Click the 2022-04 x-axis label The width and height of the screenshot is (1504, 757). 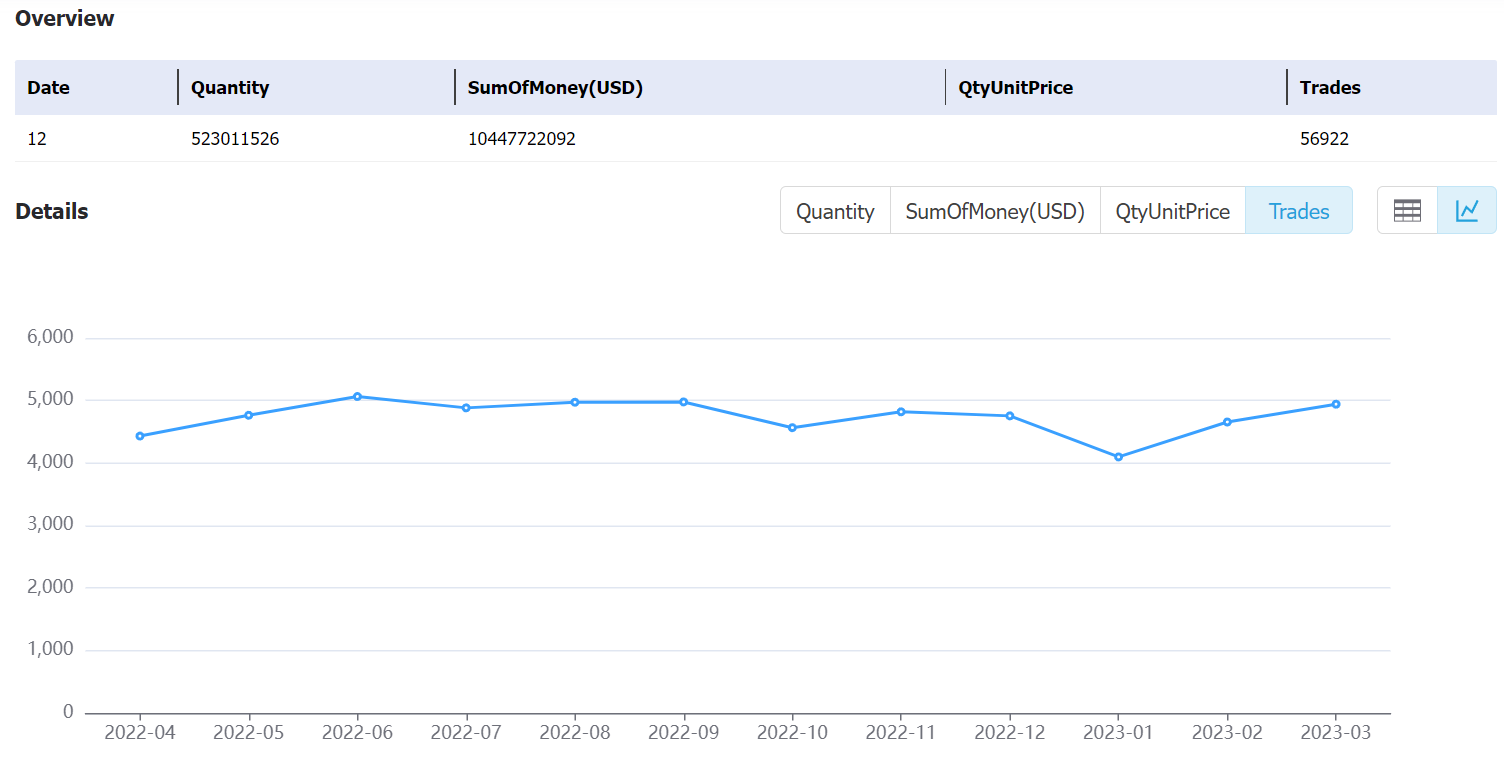tap(140, 733)
